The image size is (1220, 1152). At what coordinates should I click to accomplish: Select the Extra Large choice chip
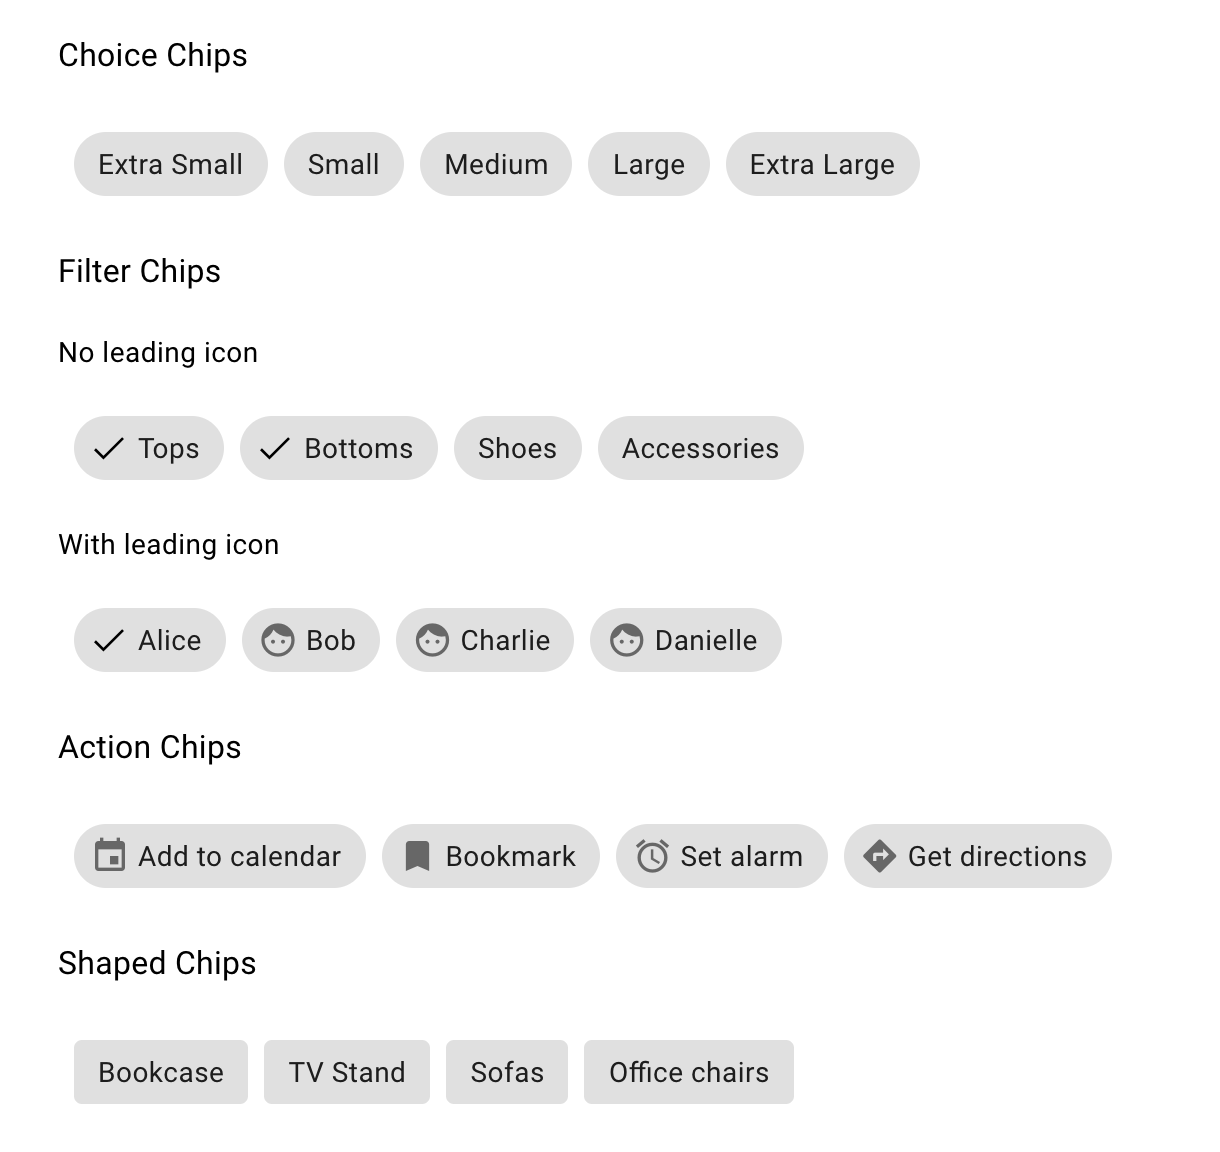click(822, 164)
